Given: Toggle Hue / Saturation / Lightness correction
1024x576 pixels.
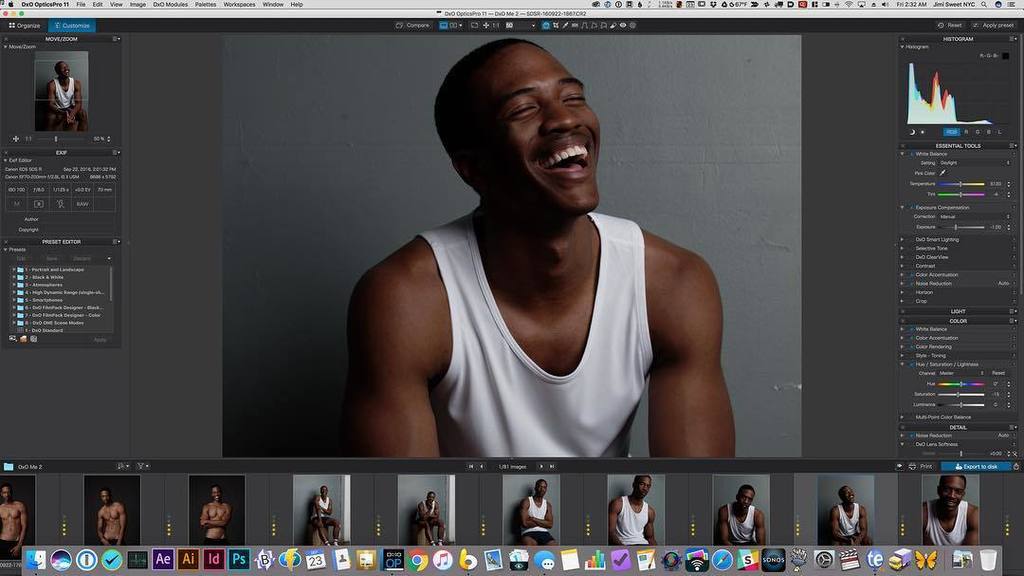Looking at the screenshot, I should [x=912, y=364].
